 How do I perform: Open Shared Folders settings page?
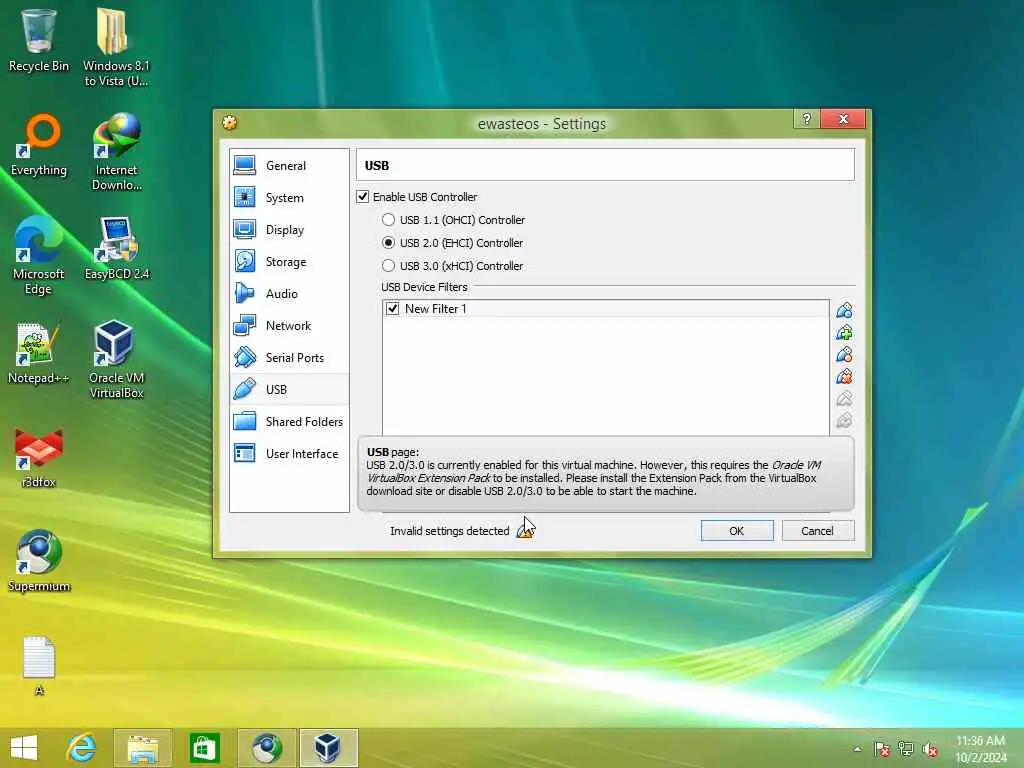(x=289, y=421)
